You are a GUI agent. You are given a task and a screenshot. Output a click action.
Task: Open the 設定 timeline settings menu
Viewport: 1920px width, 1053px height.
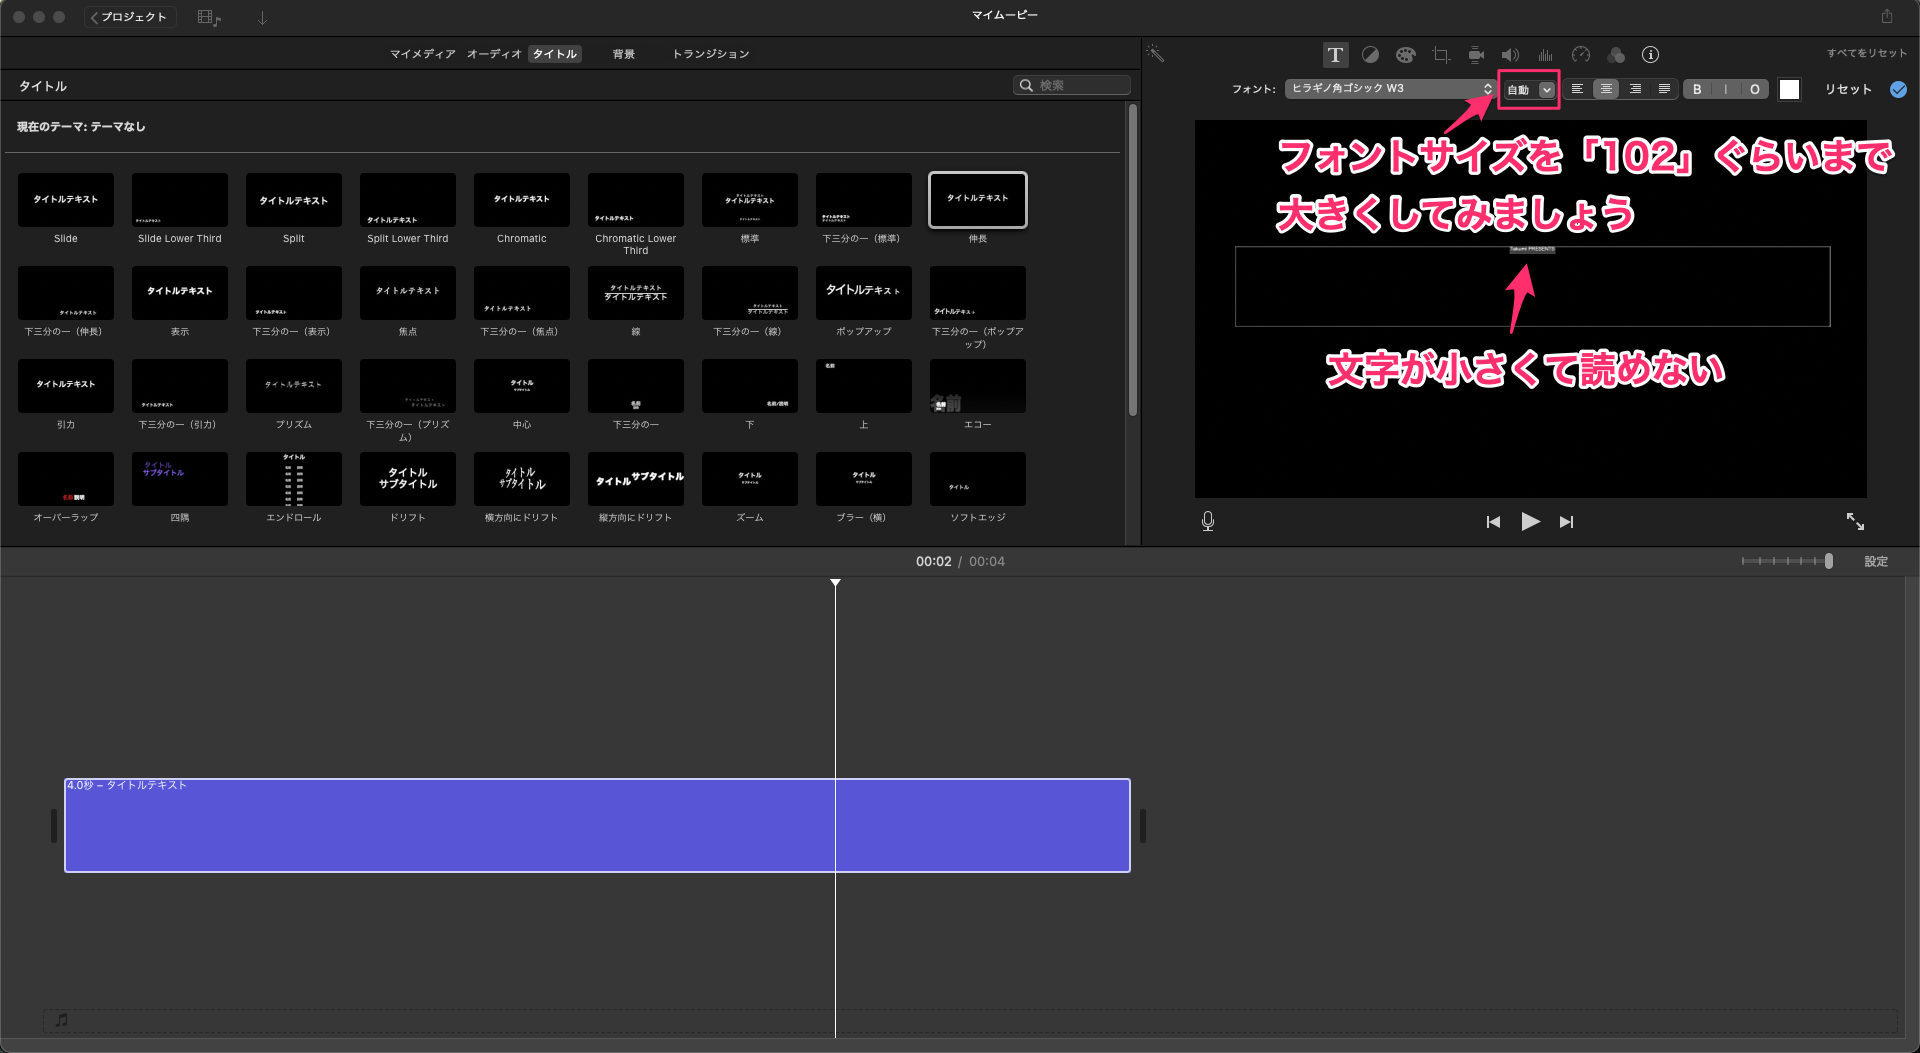pos(1876,562)
